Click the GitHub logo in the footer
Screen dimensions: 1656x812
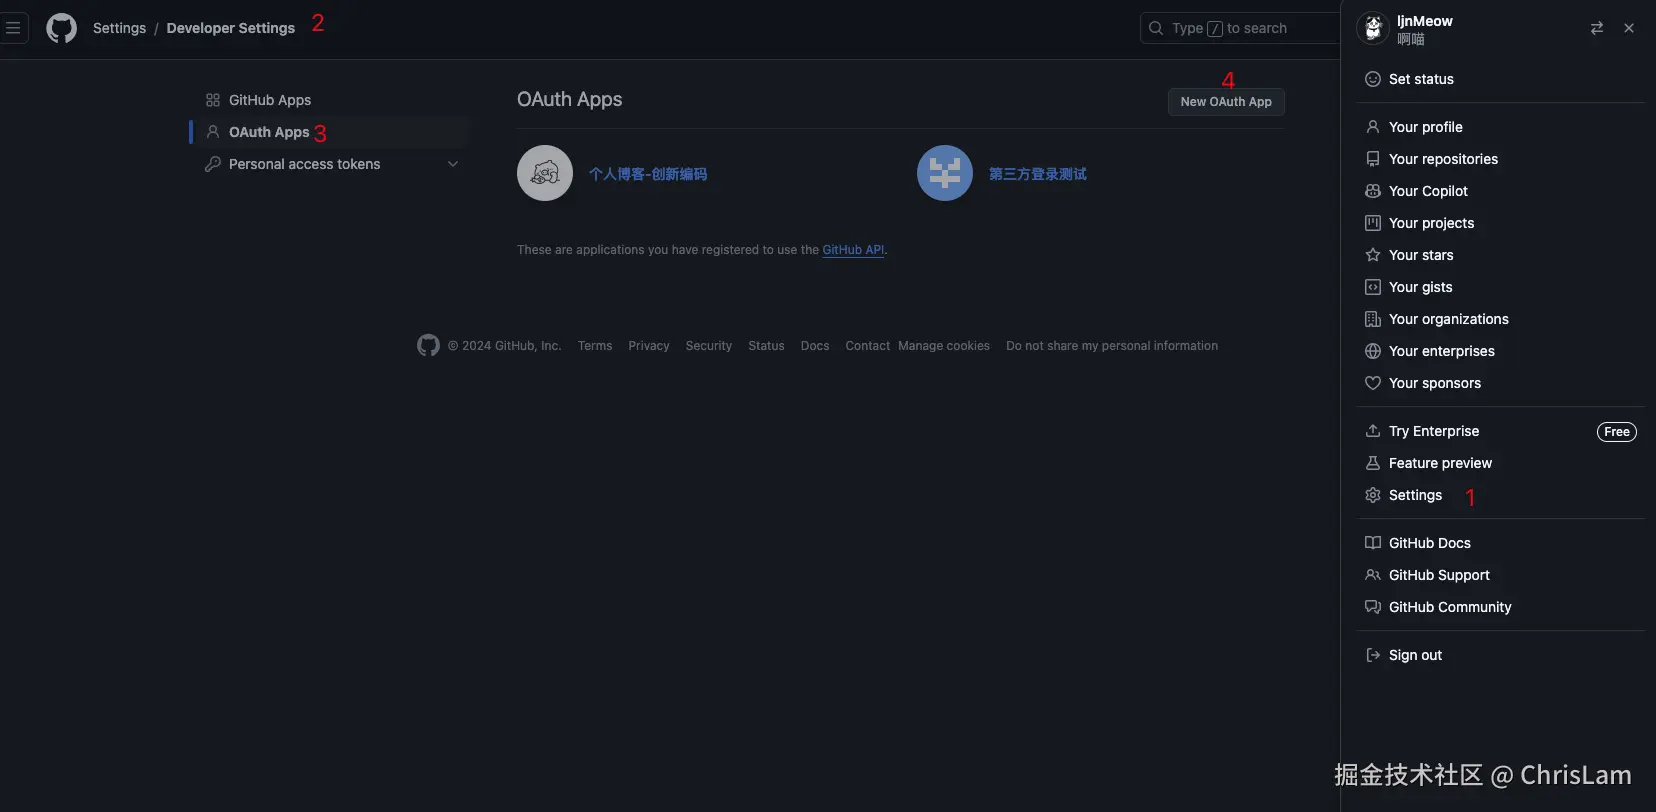(x=428, y=346)
